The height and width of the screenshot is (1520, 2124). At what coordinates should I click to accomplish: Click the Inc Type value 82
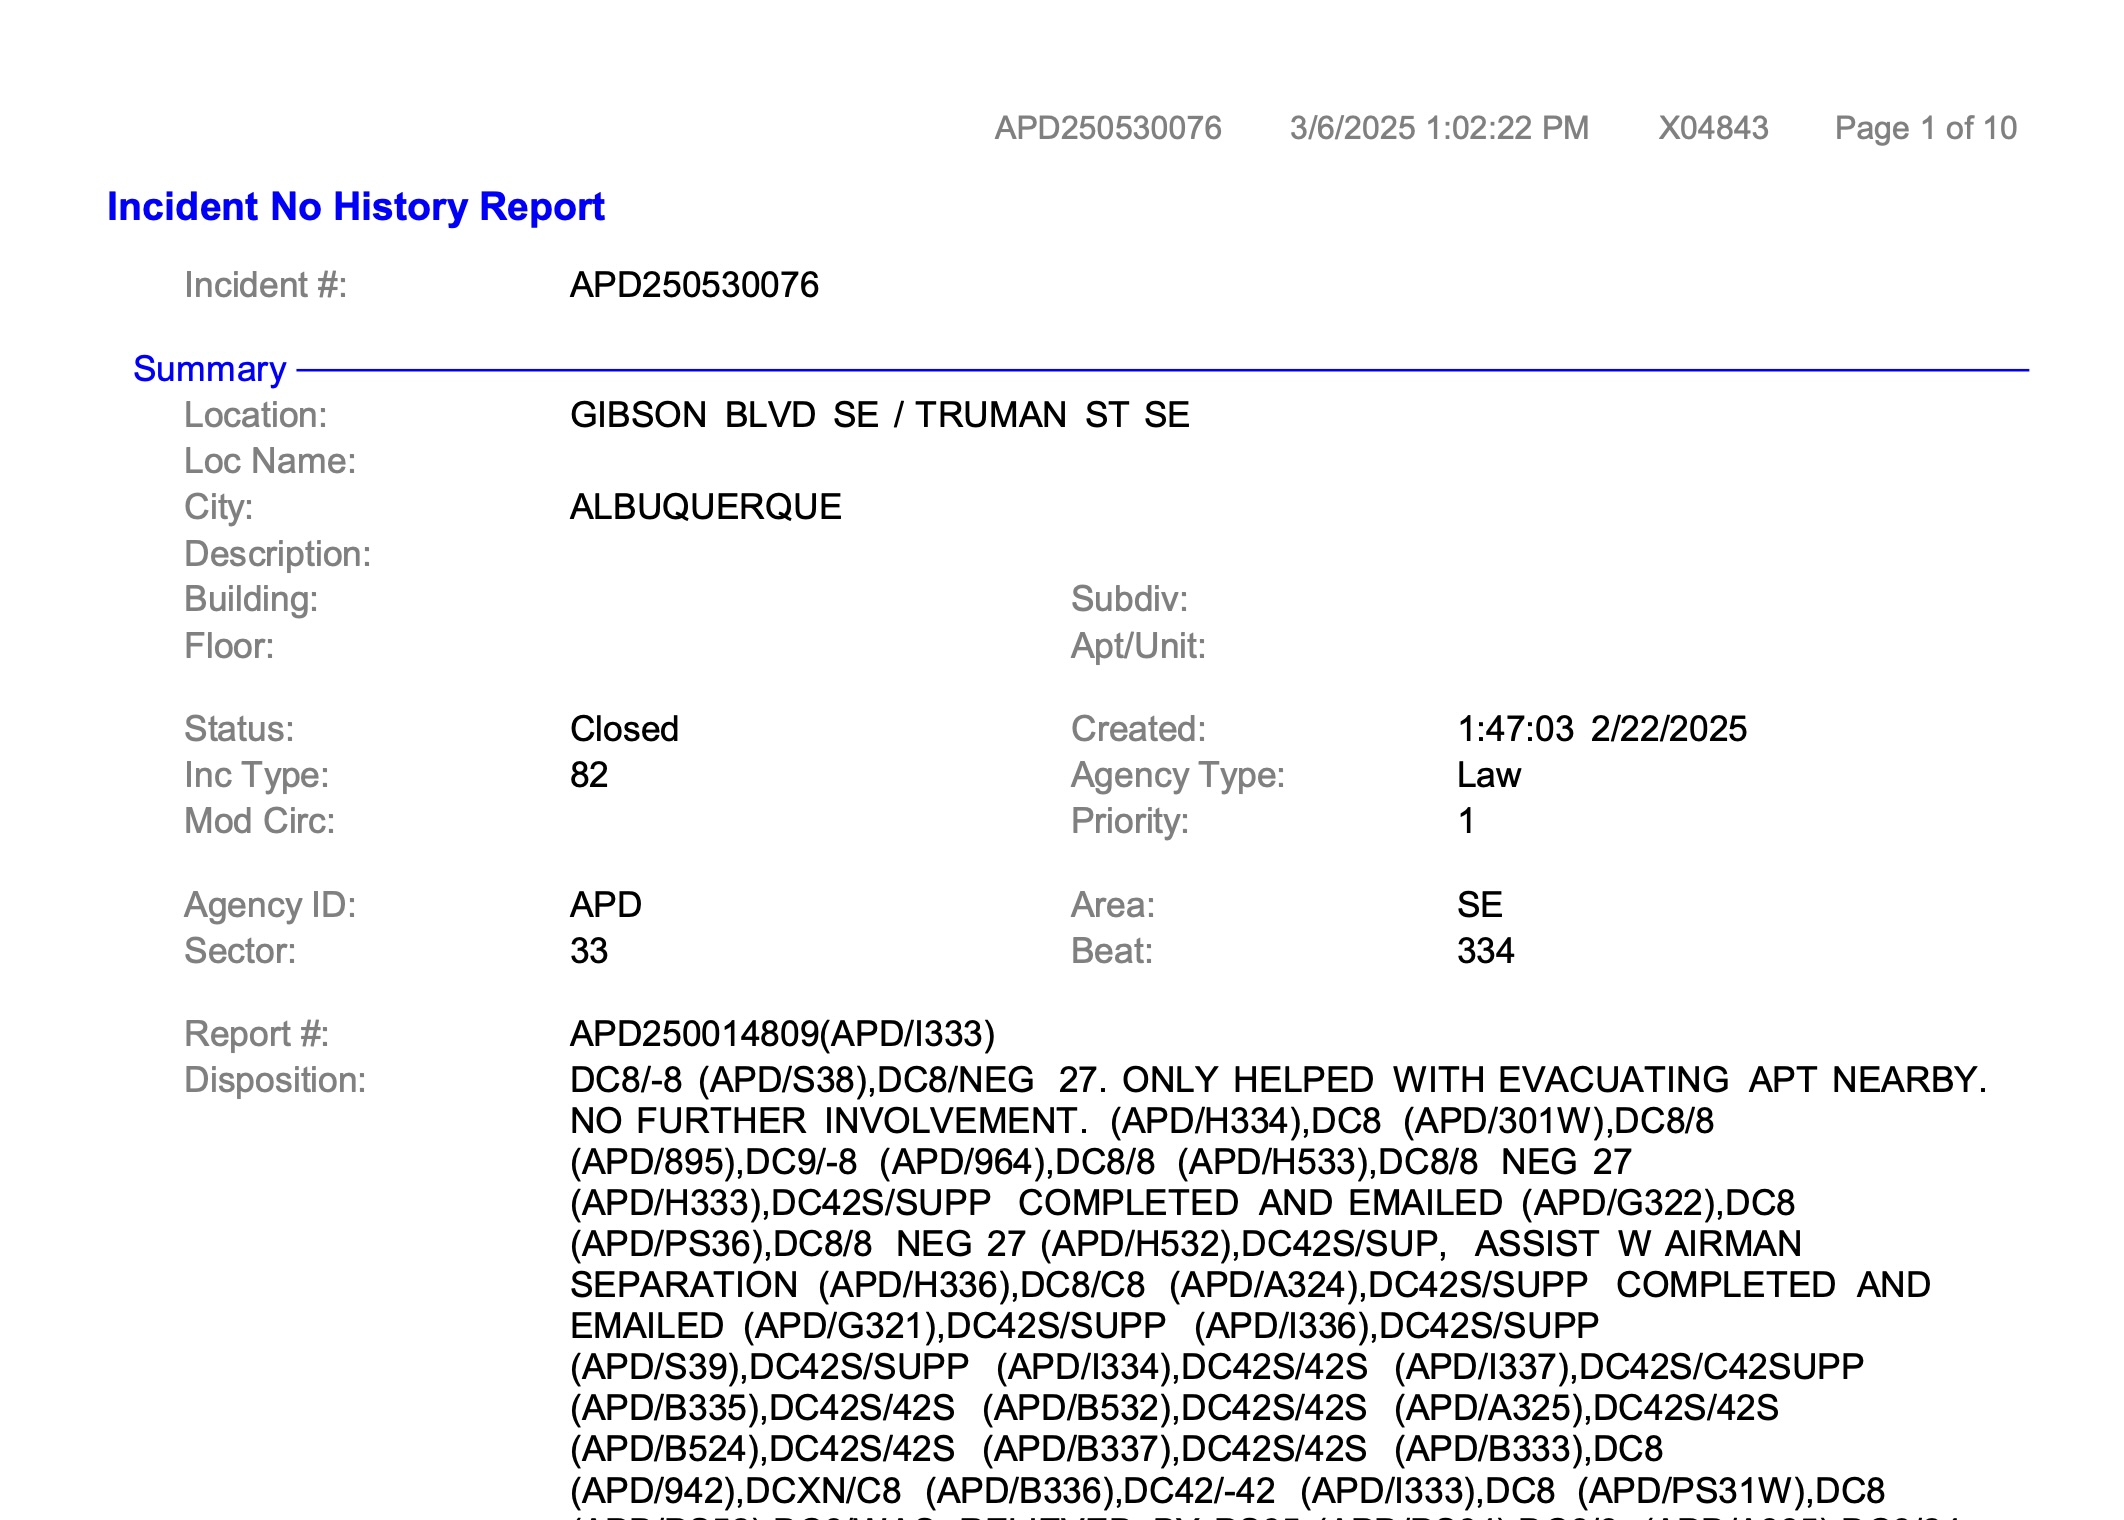pyautogui.click(x=589, y=775)
